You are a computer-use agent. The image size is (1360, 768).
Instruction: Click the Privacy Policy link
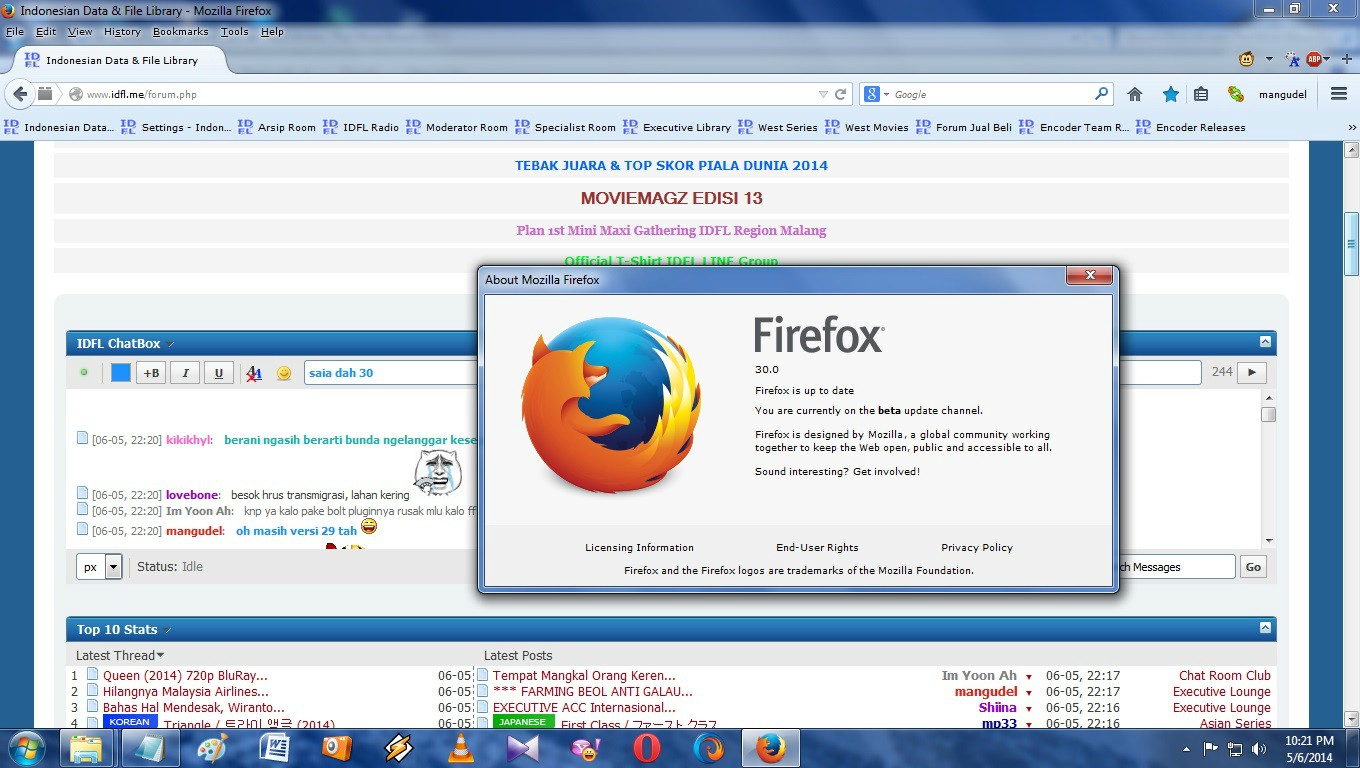(x=976, y=547)
